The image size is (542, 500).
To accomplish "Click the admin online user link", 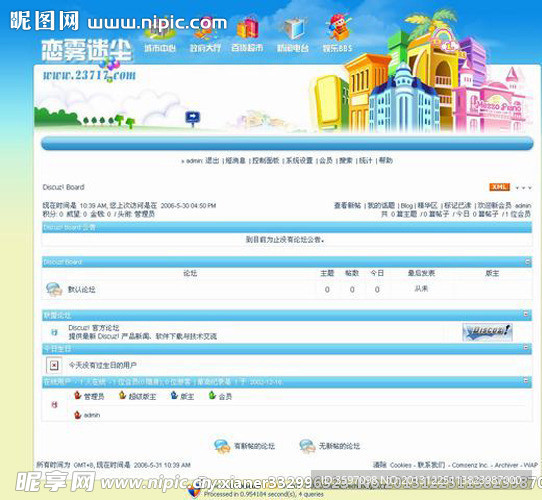I will [x=92, y=415].
